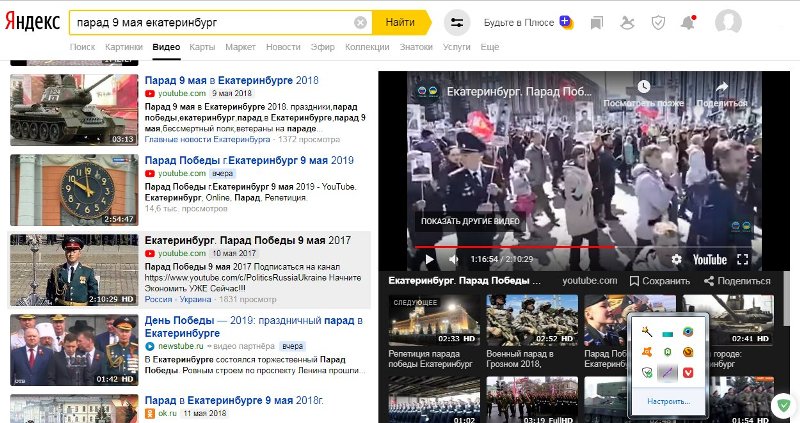The width and height of the screenshot is (800, 423).
Task: Click ПОКАЗАТЬ ДРУГИЕ ВИДЕО button
Action: coord(470,221)
